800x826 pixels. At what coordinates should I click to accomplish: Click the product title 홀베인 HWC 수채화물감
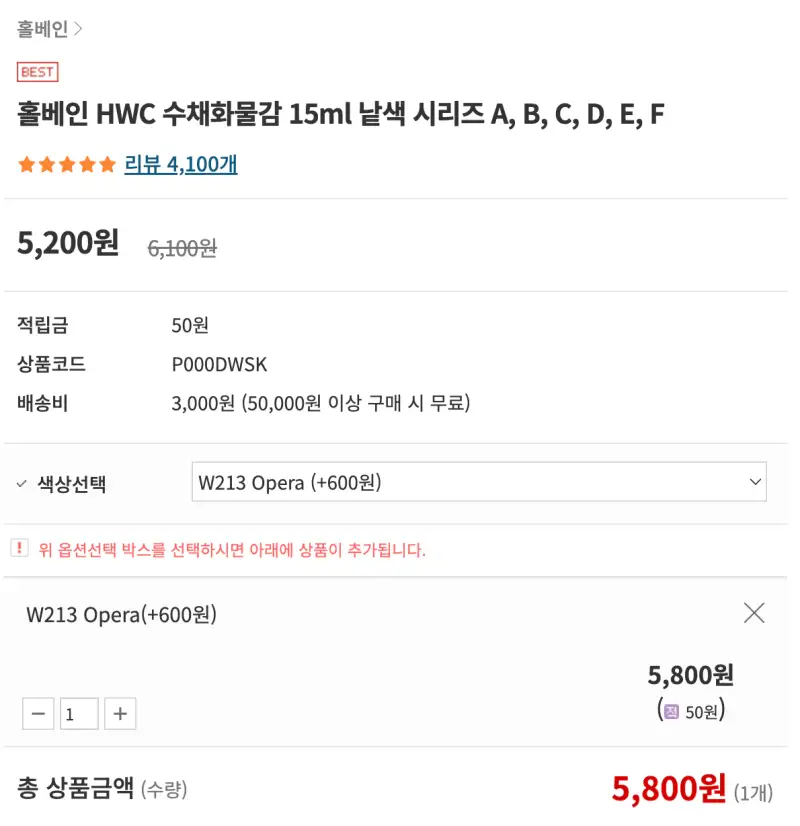[340, 115]
